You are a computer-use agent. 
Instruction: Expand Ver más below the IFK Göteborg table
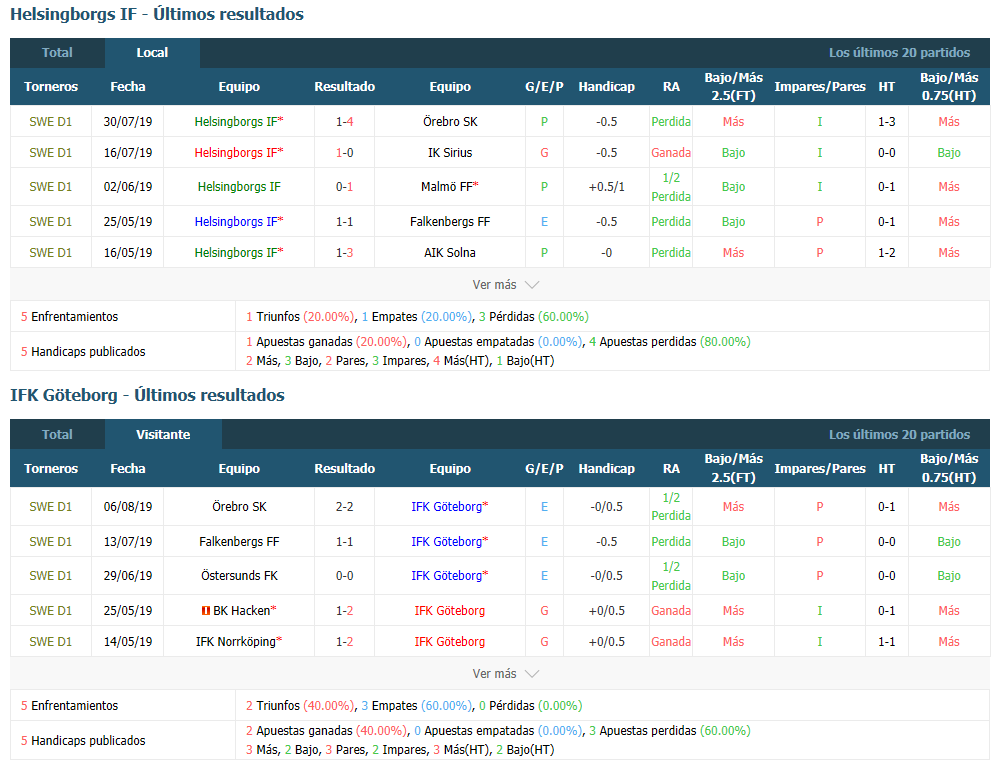(x=506, y=673)
